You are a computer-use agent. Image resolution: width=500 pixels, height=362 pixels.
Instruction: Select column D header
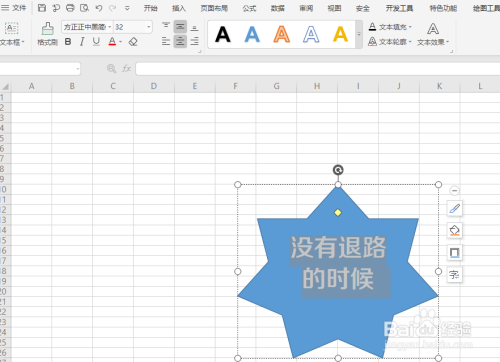pos(154,86)
